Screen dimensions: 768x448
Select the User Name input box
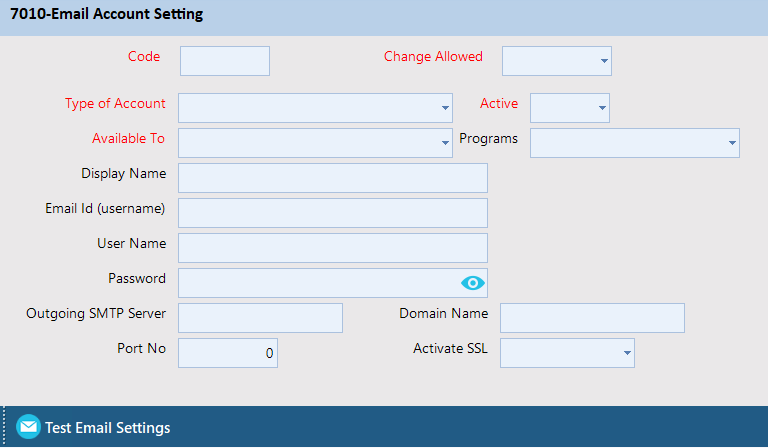tap(332, 248)
